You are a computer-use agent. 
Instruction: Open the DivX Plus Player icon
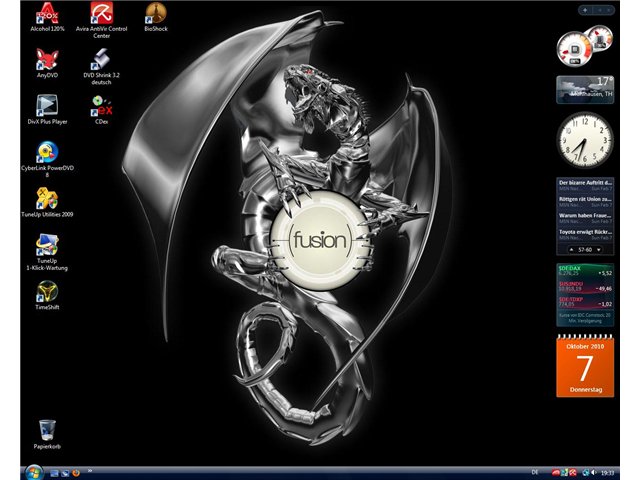coord(47,109)
